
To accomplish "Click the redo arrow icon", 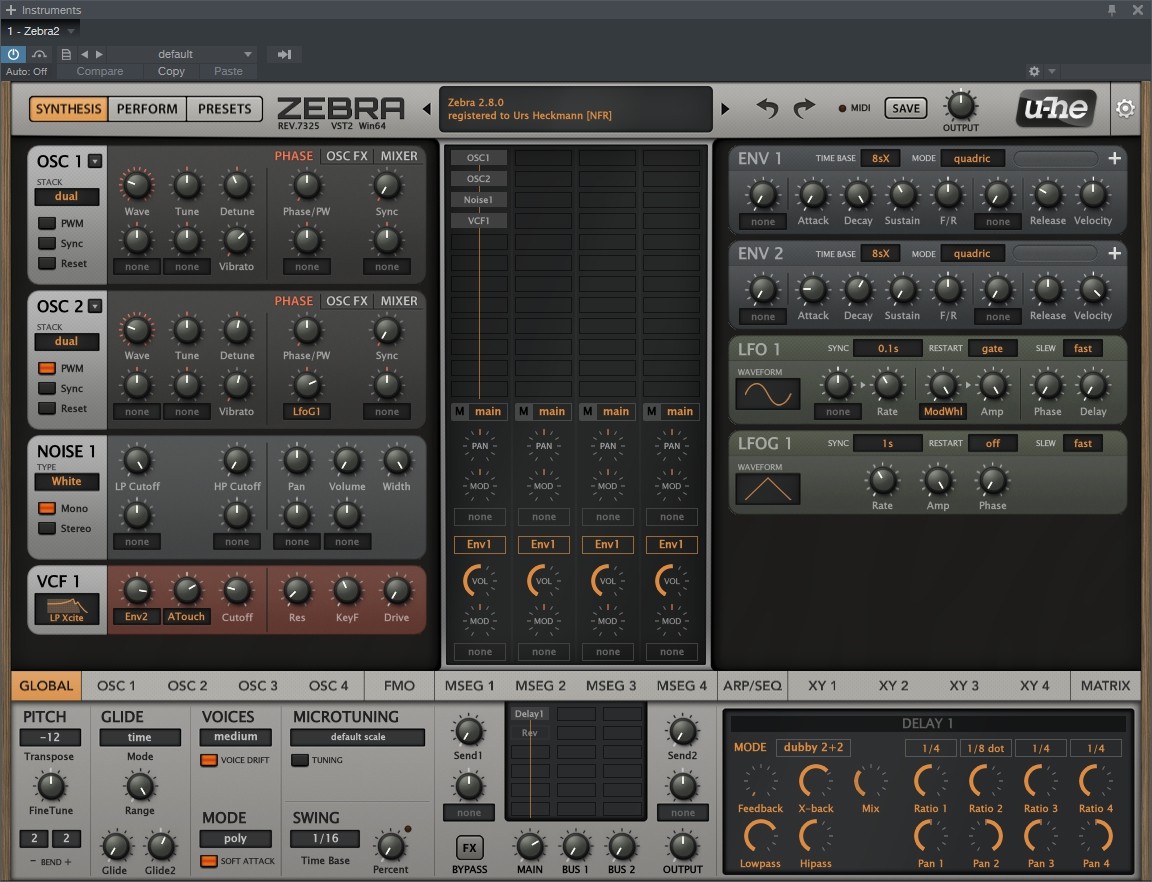I will [804, 108].
